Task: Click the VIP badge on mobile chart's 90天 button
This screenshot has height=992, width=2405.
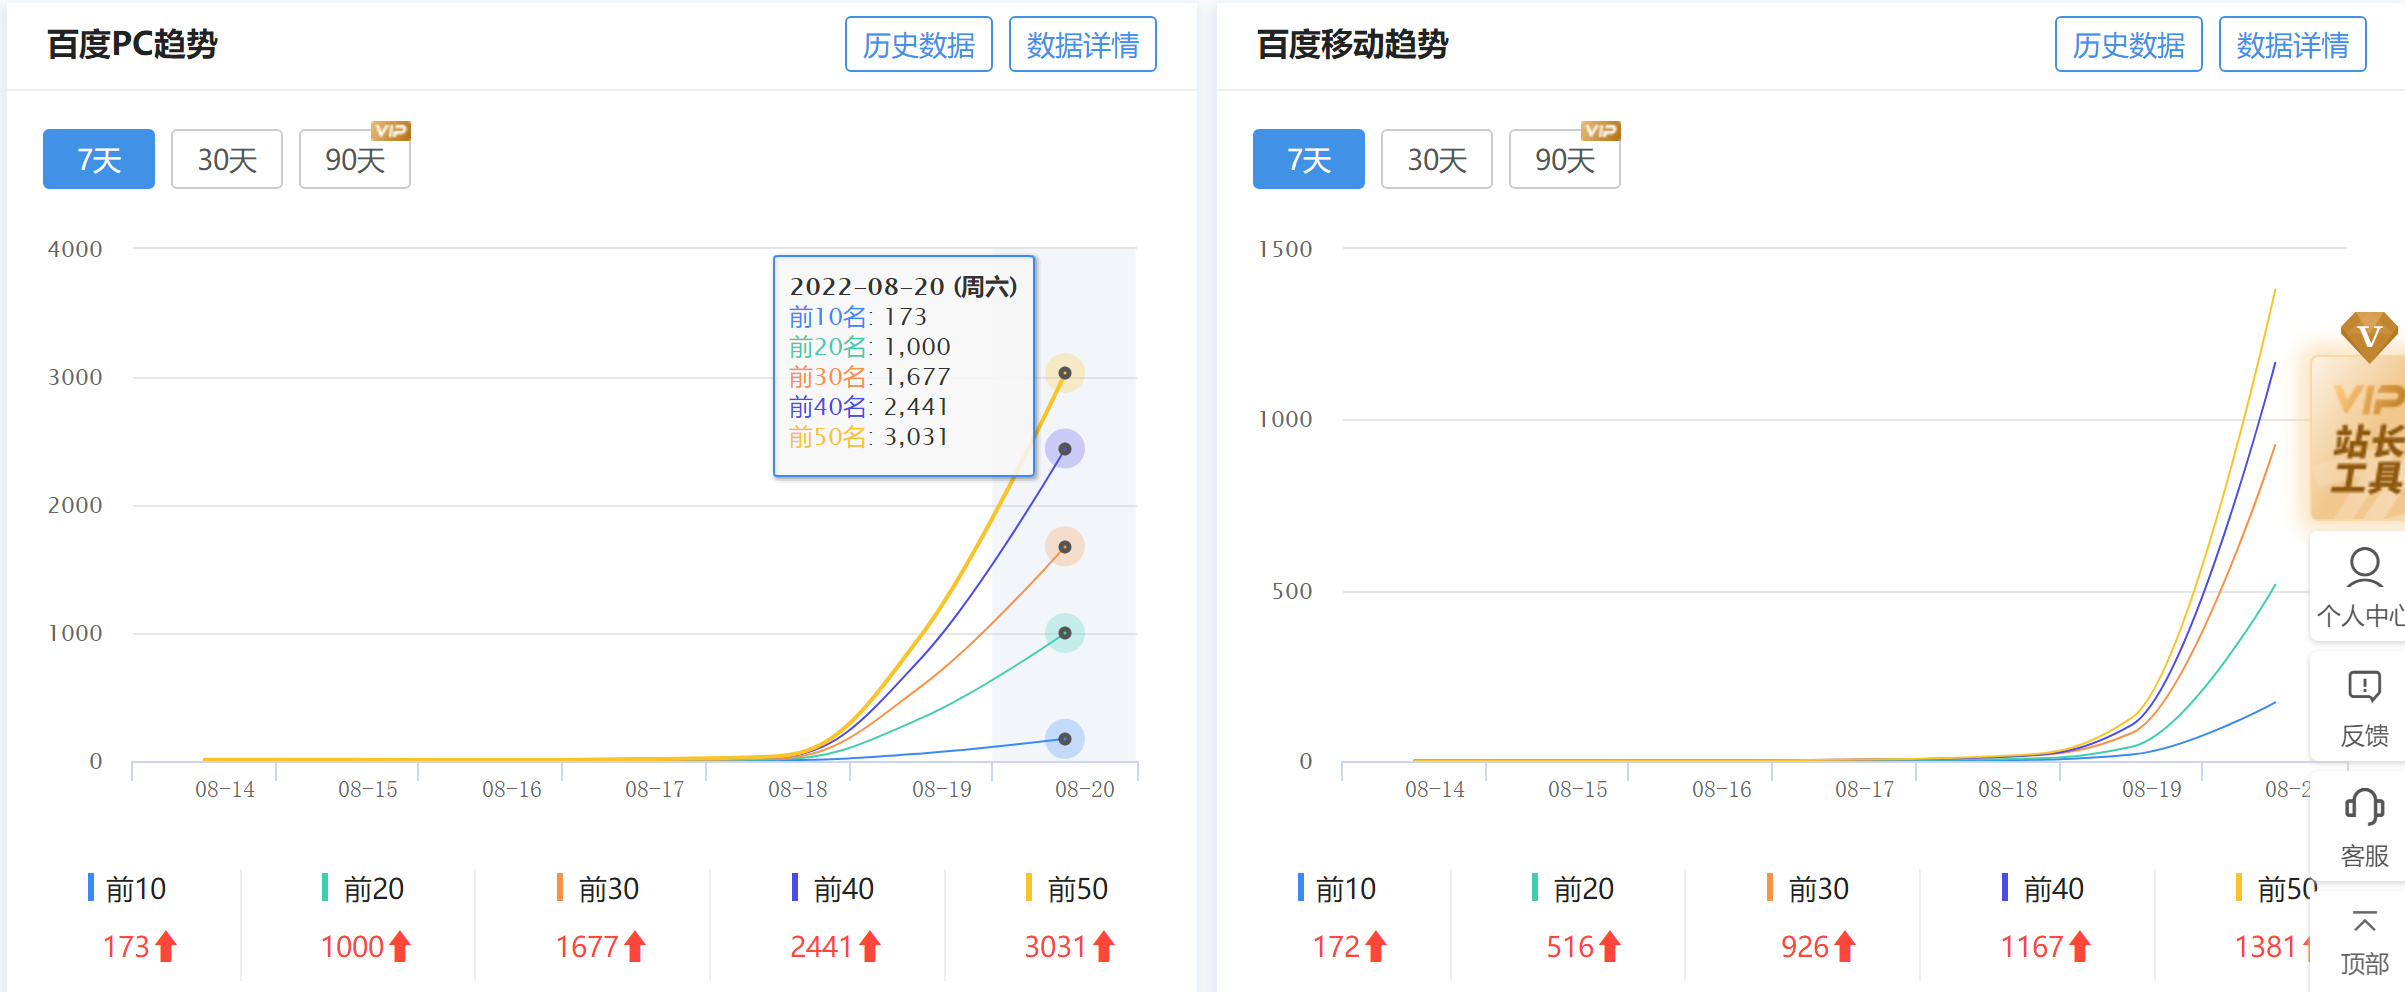Action: (1600, 130)
